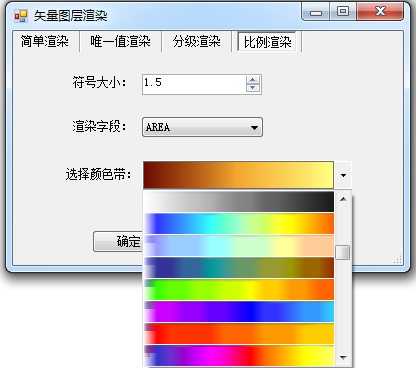
Task: Toggle the 选择颜色带 dropdown arrow
Action: (x=343, y=175)
